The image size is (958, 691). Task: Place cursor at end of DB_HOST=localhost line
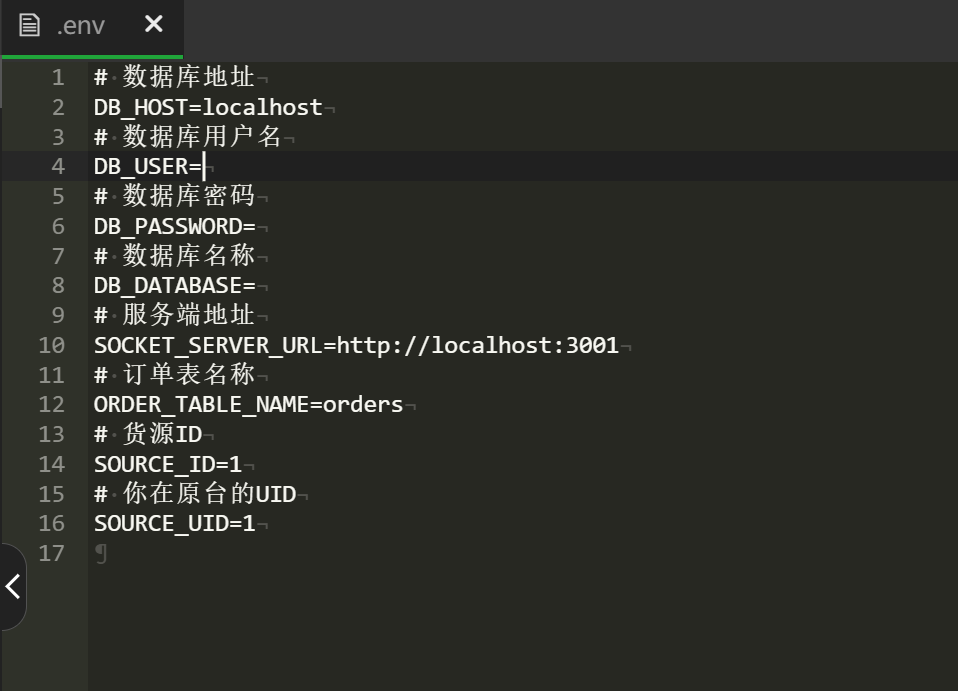click(x=323, y=108)
